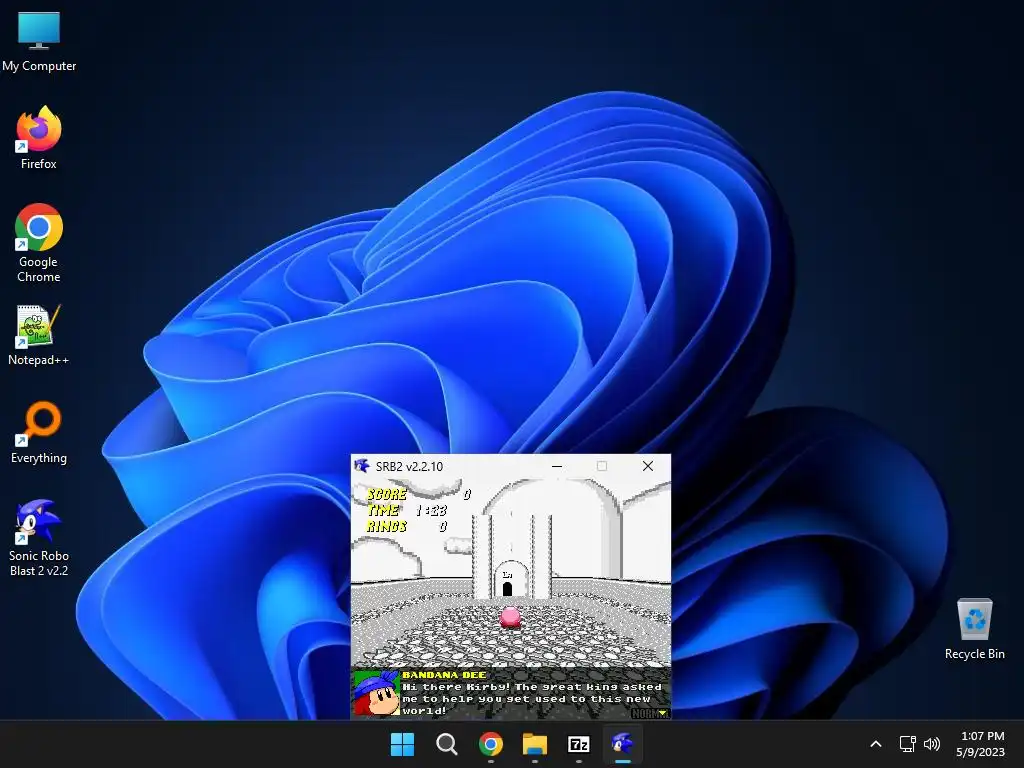
Task: Open Sonic Robo Blast 2 v2.2 shortcut
Action: click(39, 537)
